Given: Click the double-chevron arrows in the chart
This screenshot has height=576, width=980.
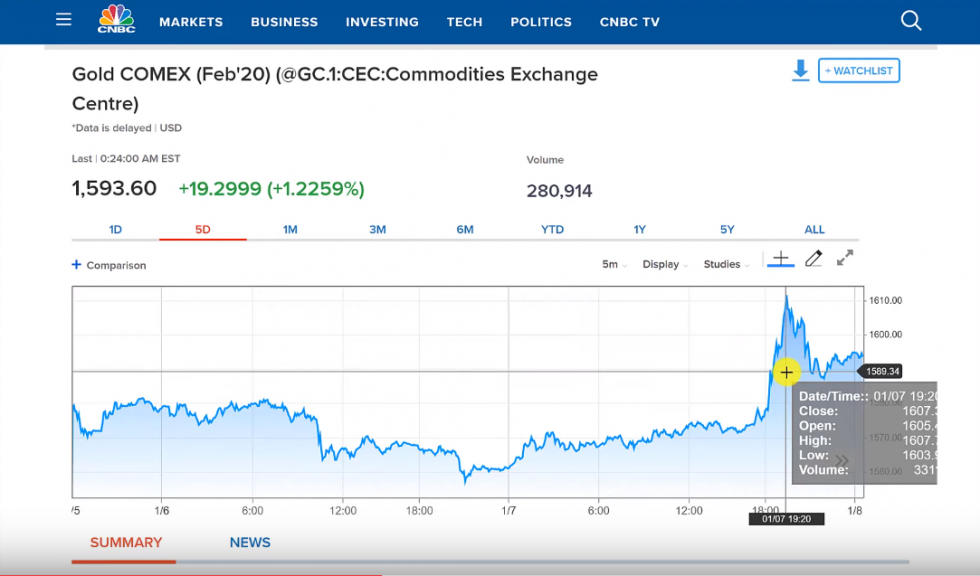Looking at the screenshot, I should click(x=842, y=461).
